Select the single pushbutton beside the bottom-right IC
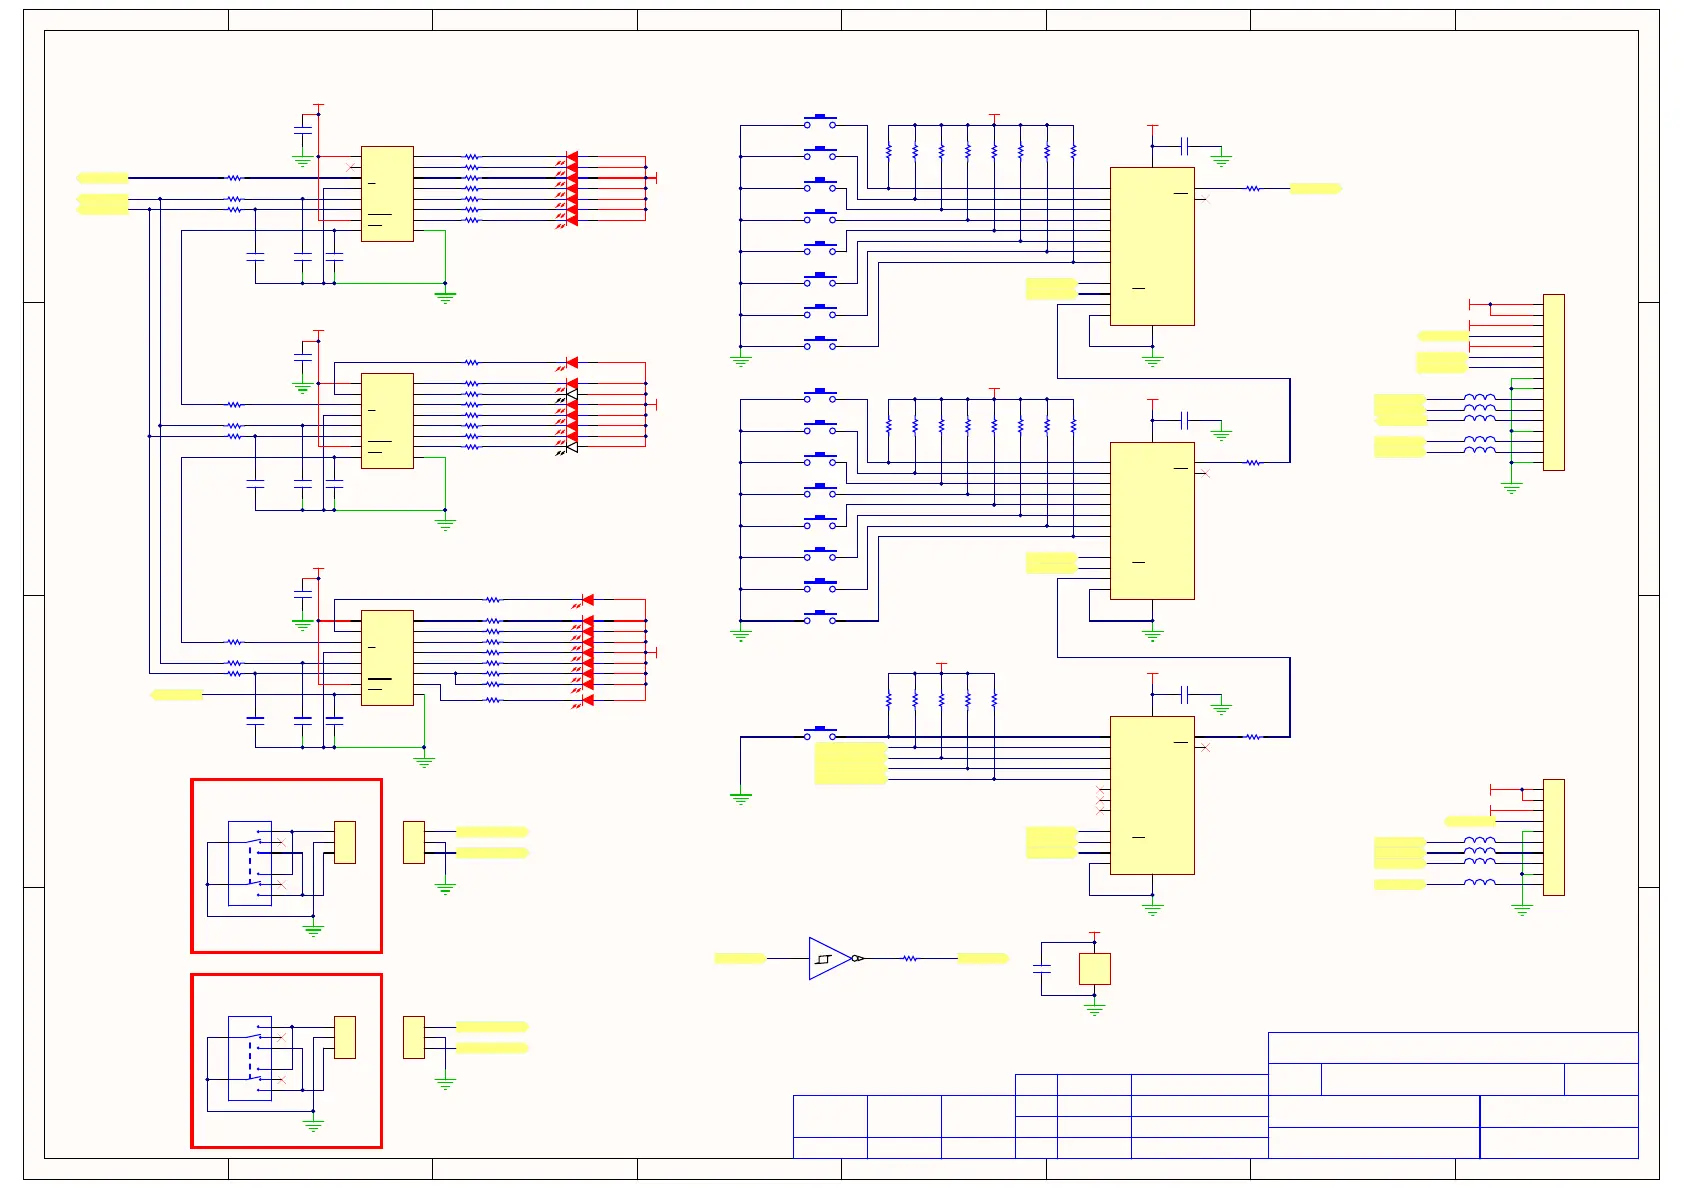This screenshot has height=1190, width=1684. [x=820, y=734]
